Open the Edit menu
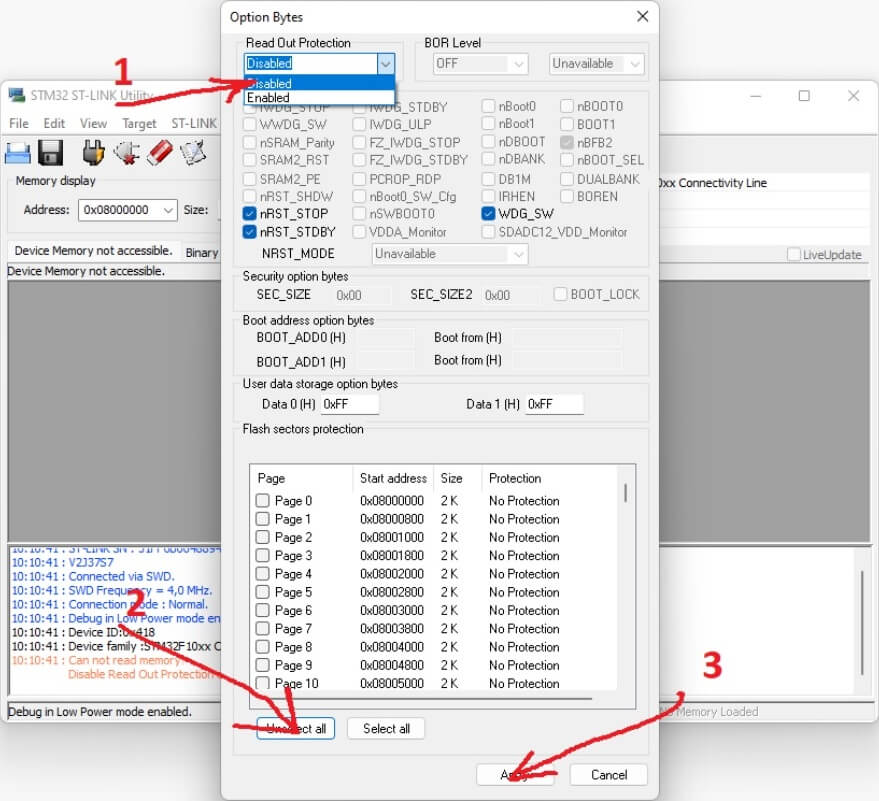Screen dimensions: 879x801 (x=54, y=123)
